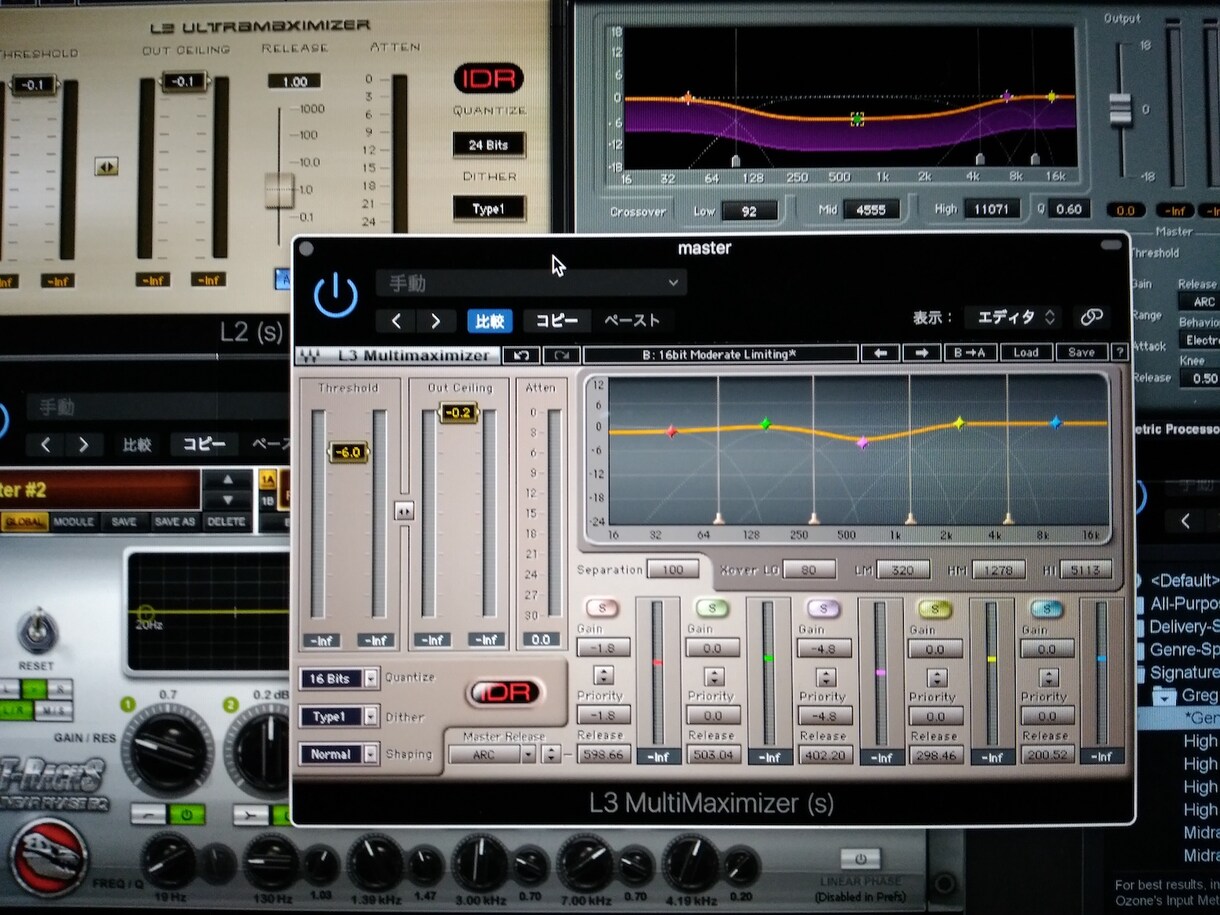Open the L3 Dither Type1 dropdown
Image resolution: width=1220 pixels, height=915 pixels.
pos(340,717)
